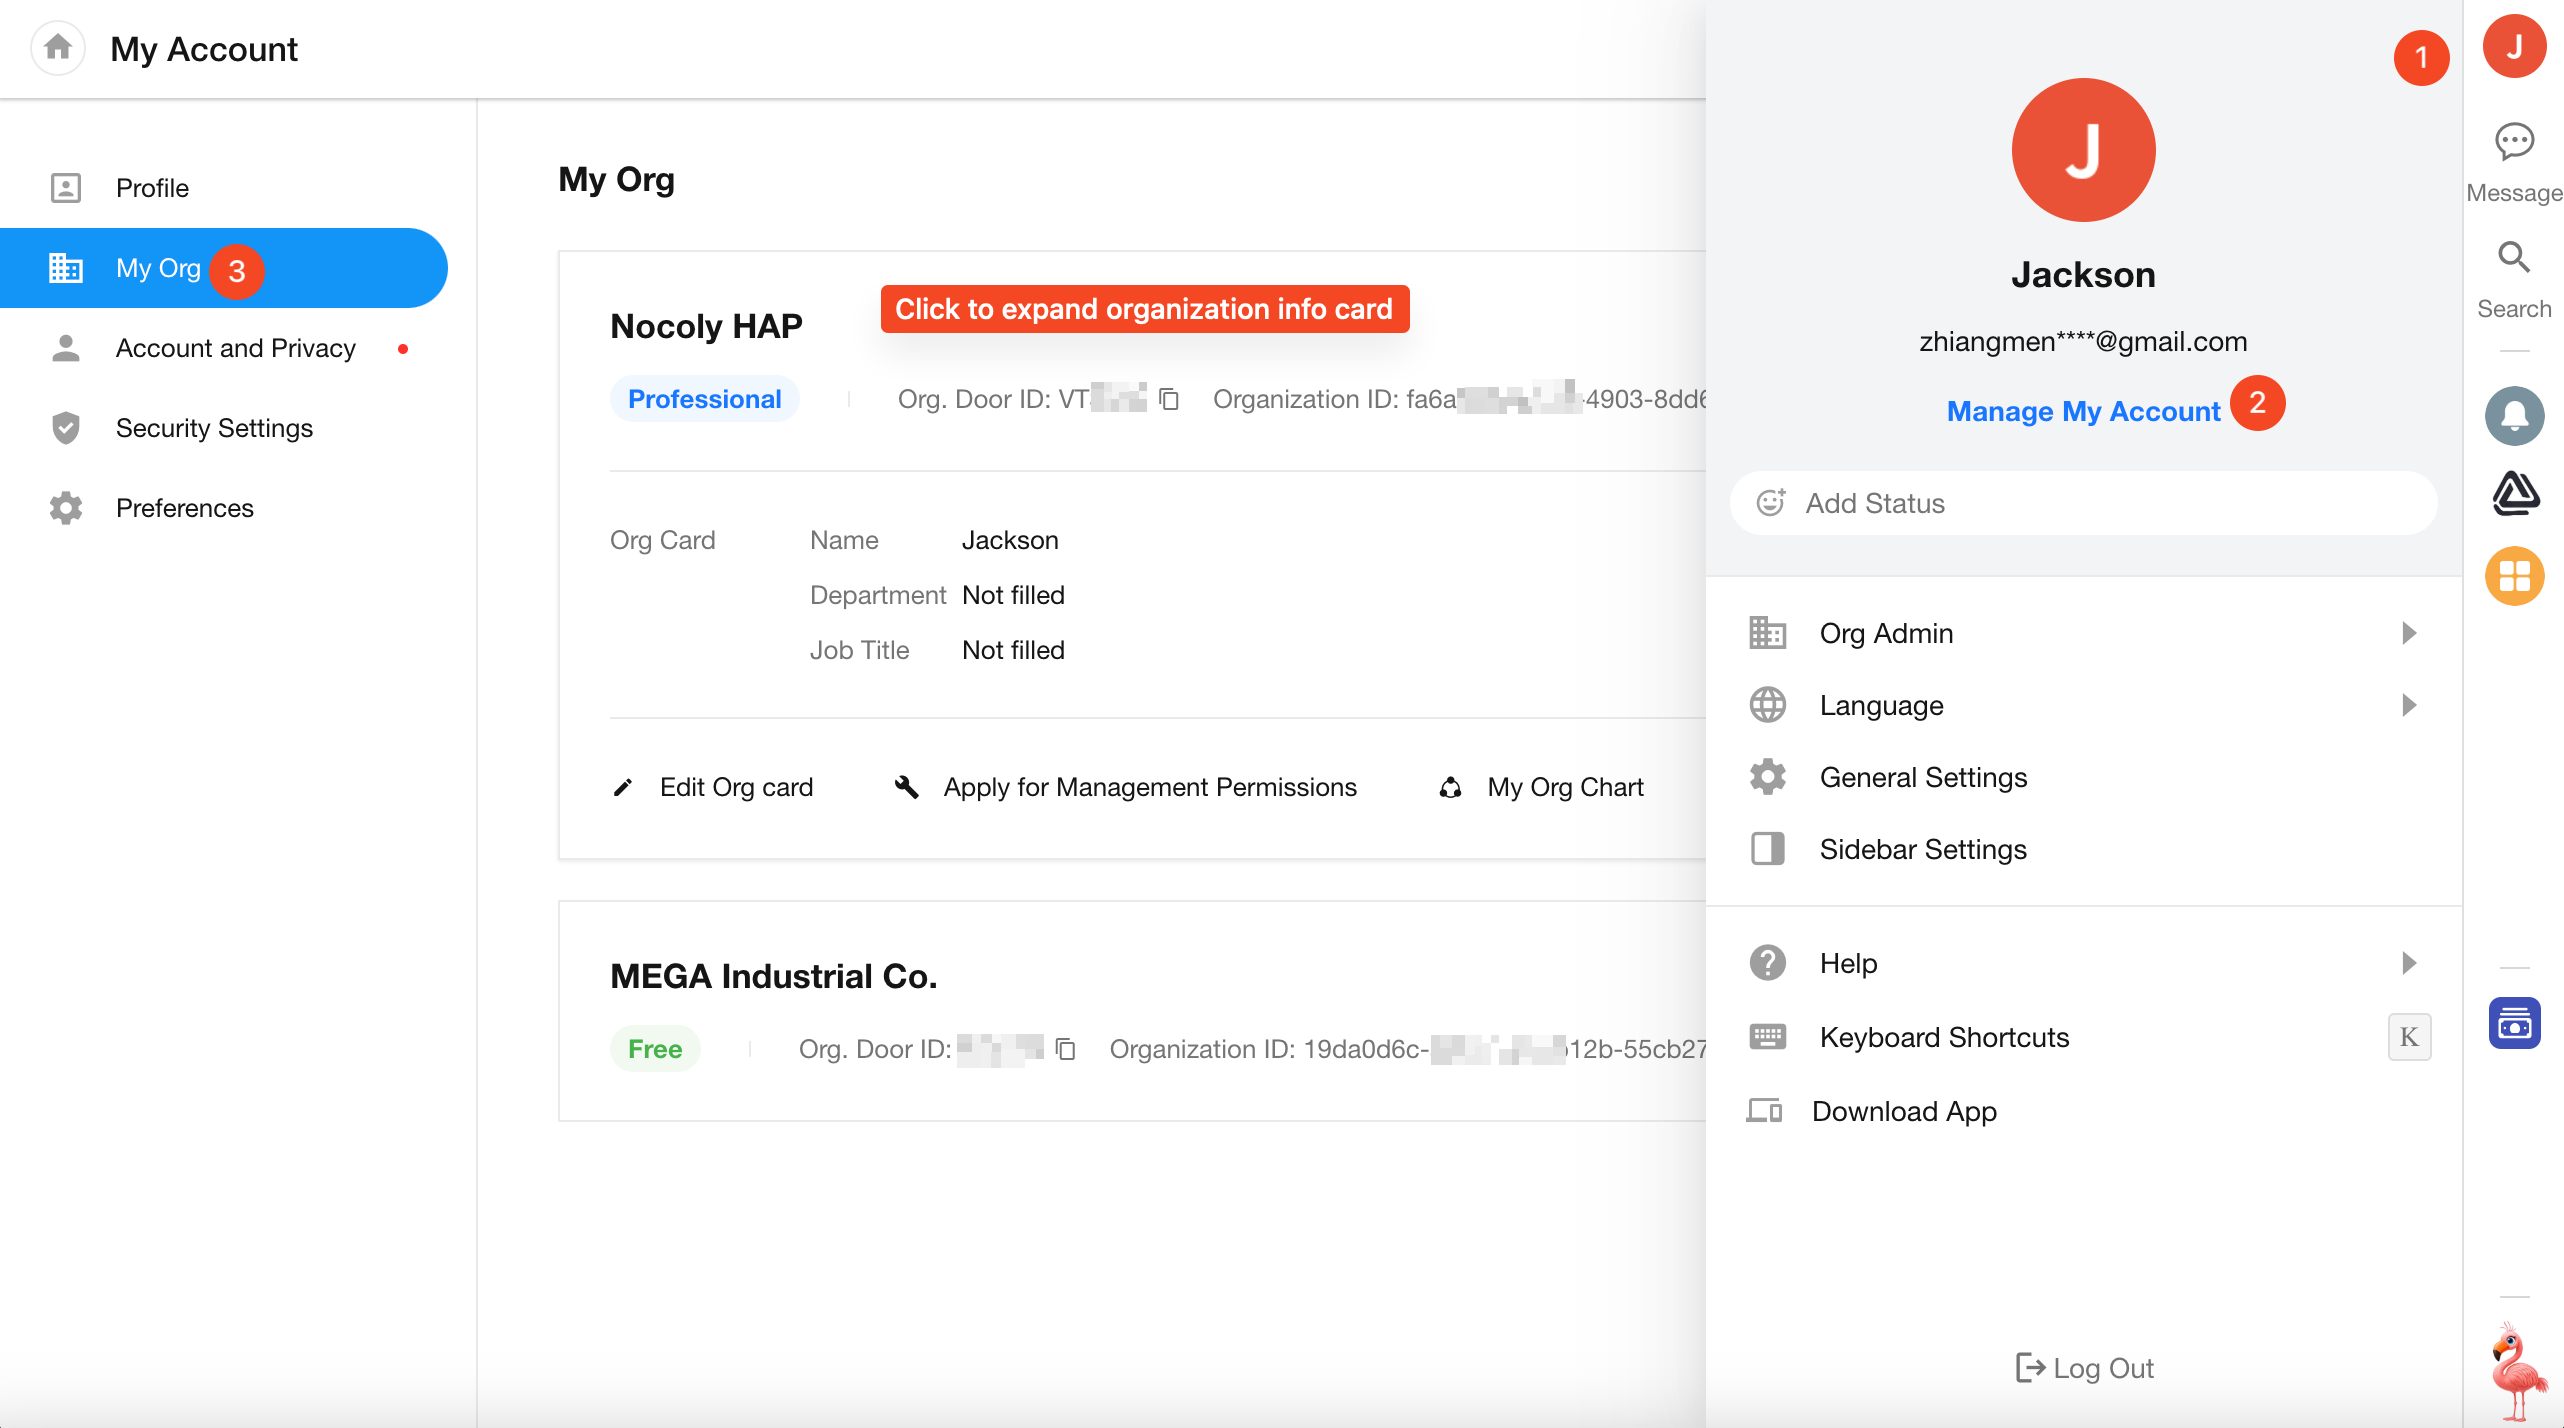2564x1428 pixels.
Task: Click the triangle logo icon in sidebar
Action: coord(2514,493)
